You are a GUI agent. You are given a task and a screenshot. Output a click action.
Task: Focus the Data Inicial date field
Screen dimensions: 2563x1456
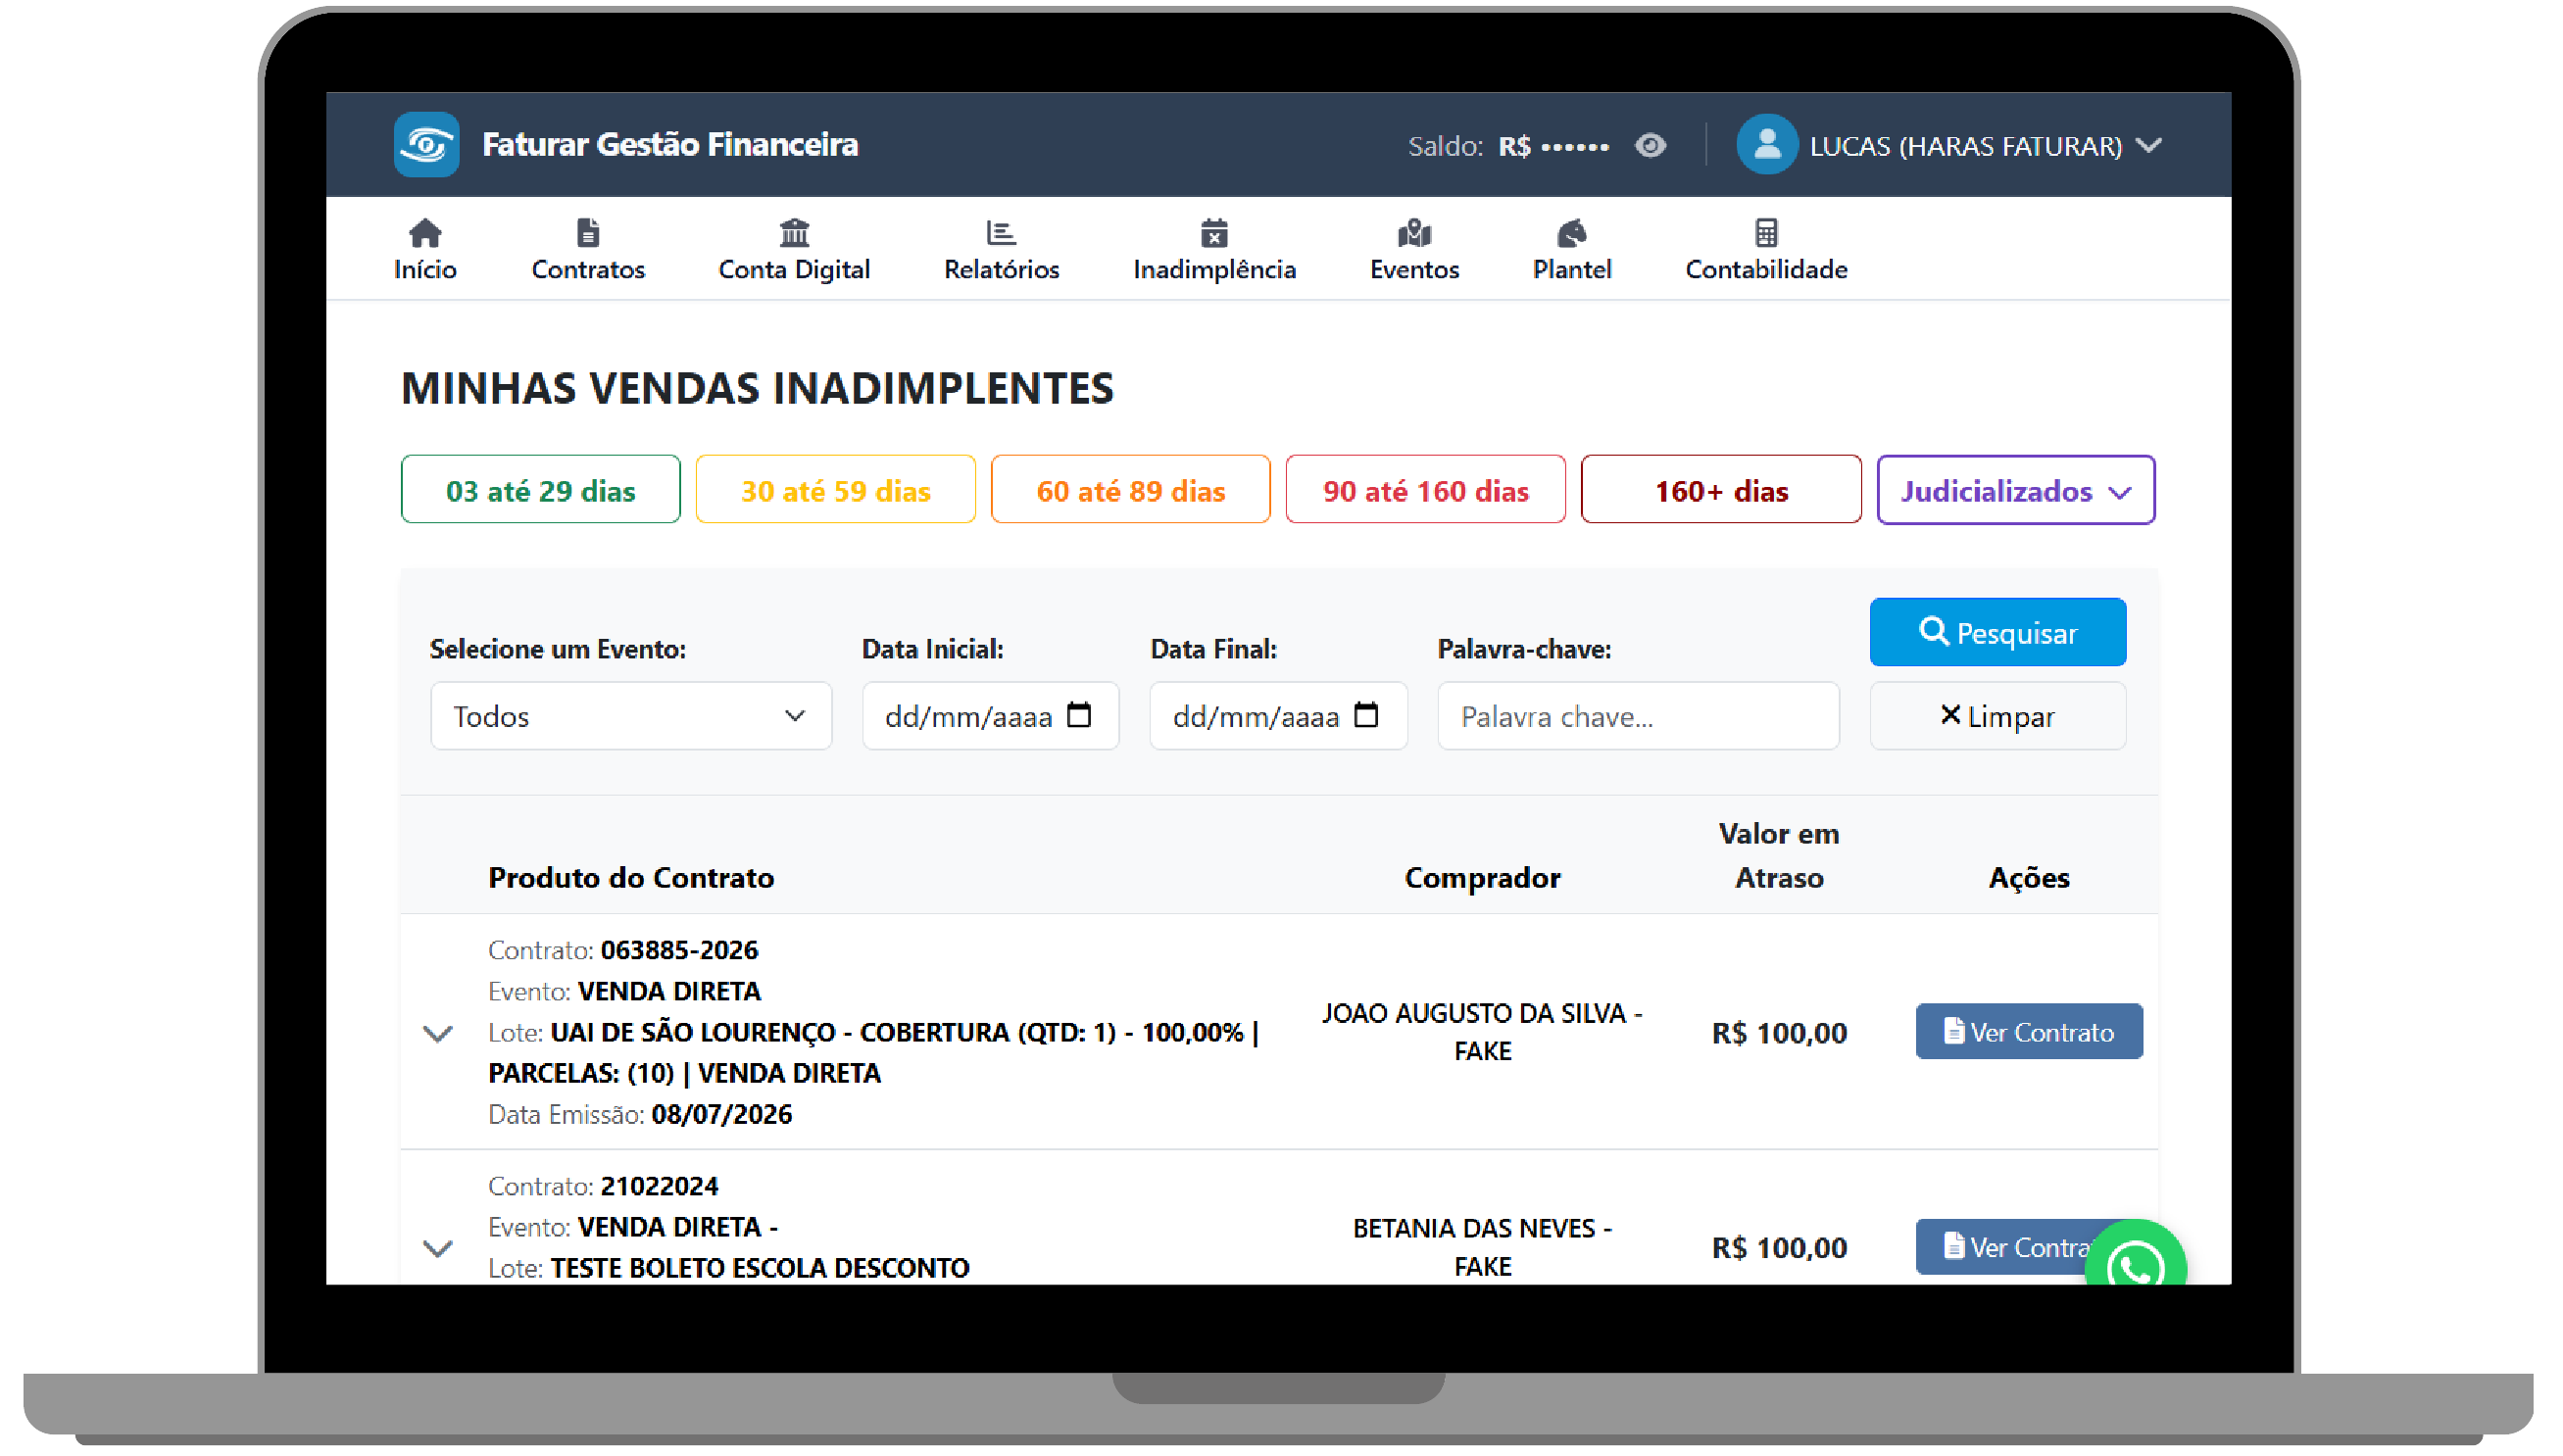[992, 717]
